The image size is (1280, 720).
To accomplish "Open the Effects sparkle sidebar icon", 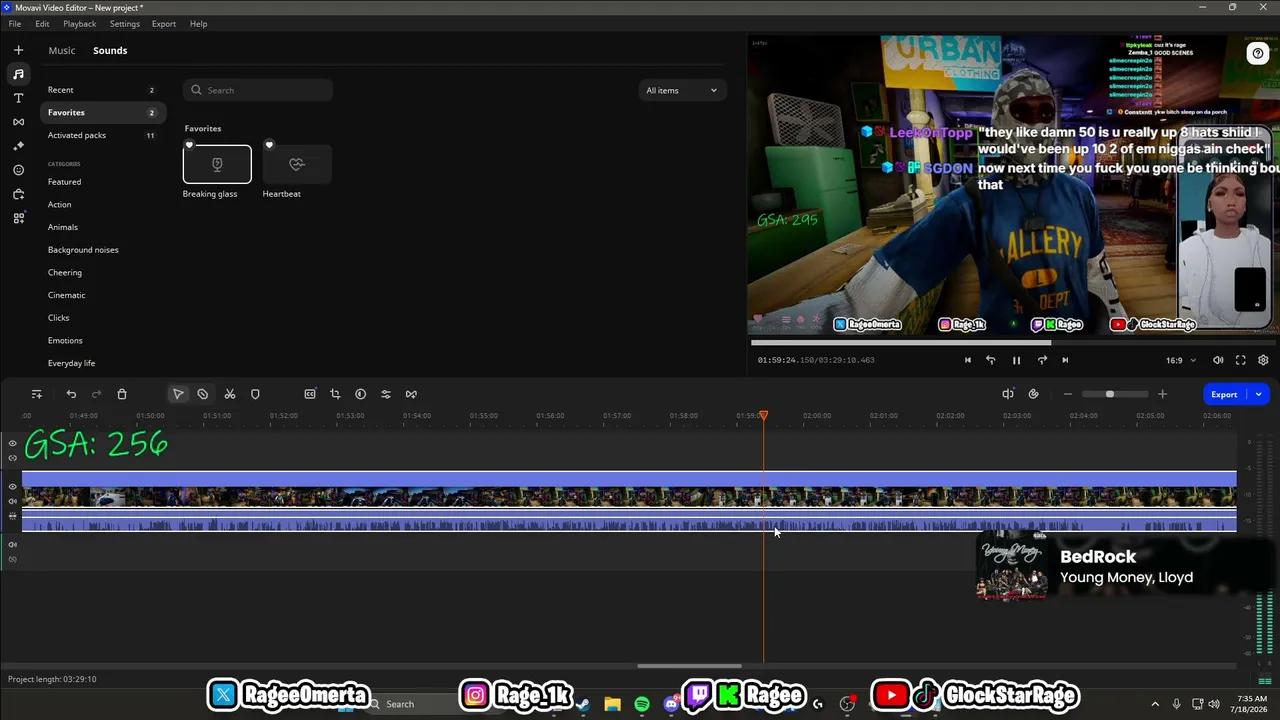I will tap(18, 146).
